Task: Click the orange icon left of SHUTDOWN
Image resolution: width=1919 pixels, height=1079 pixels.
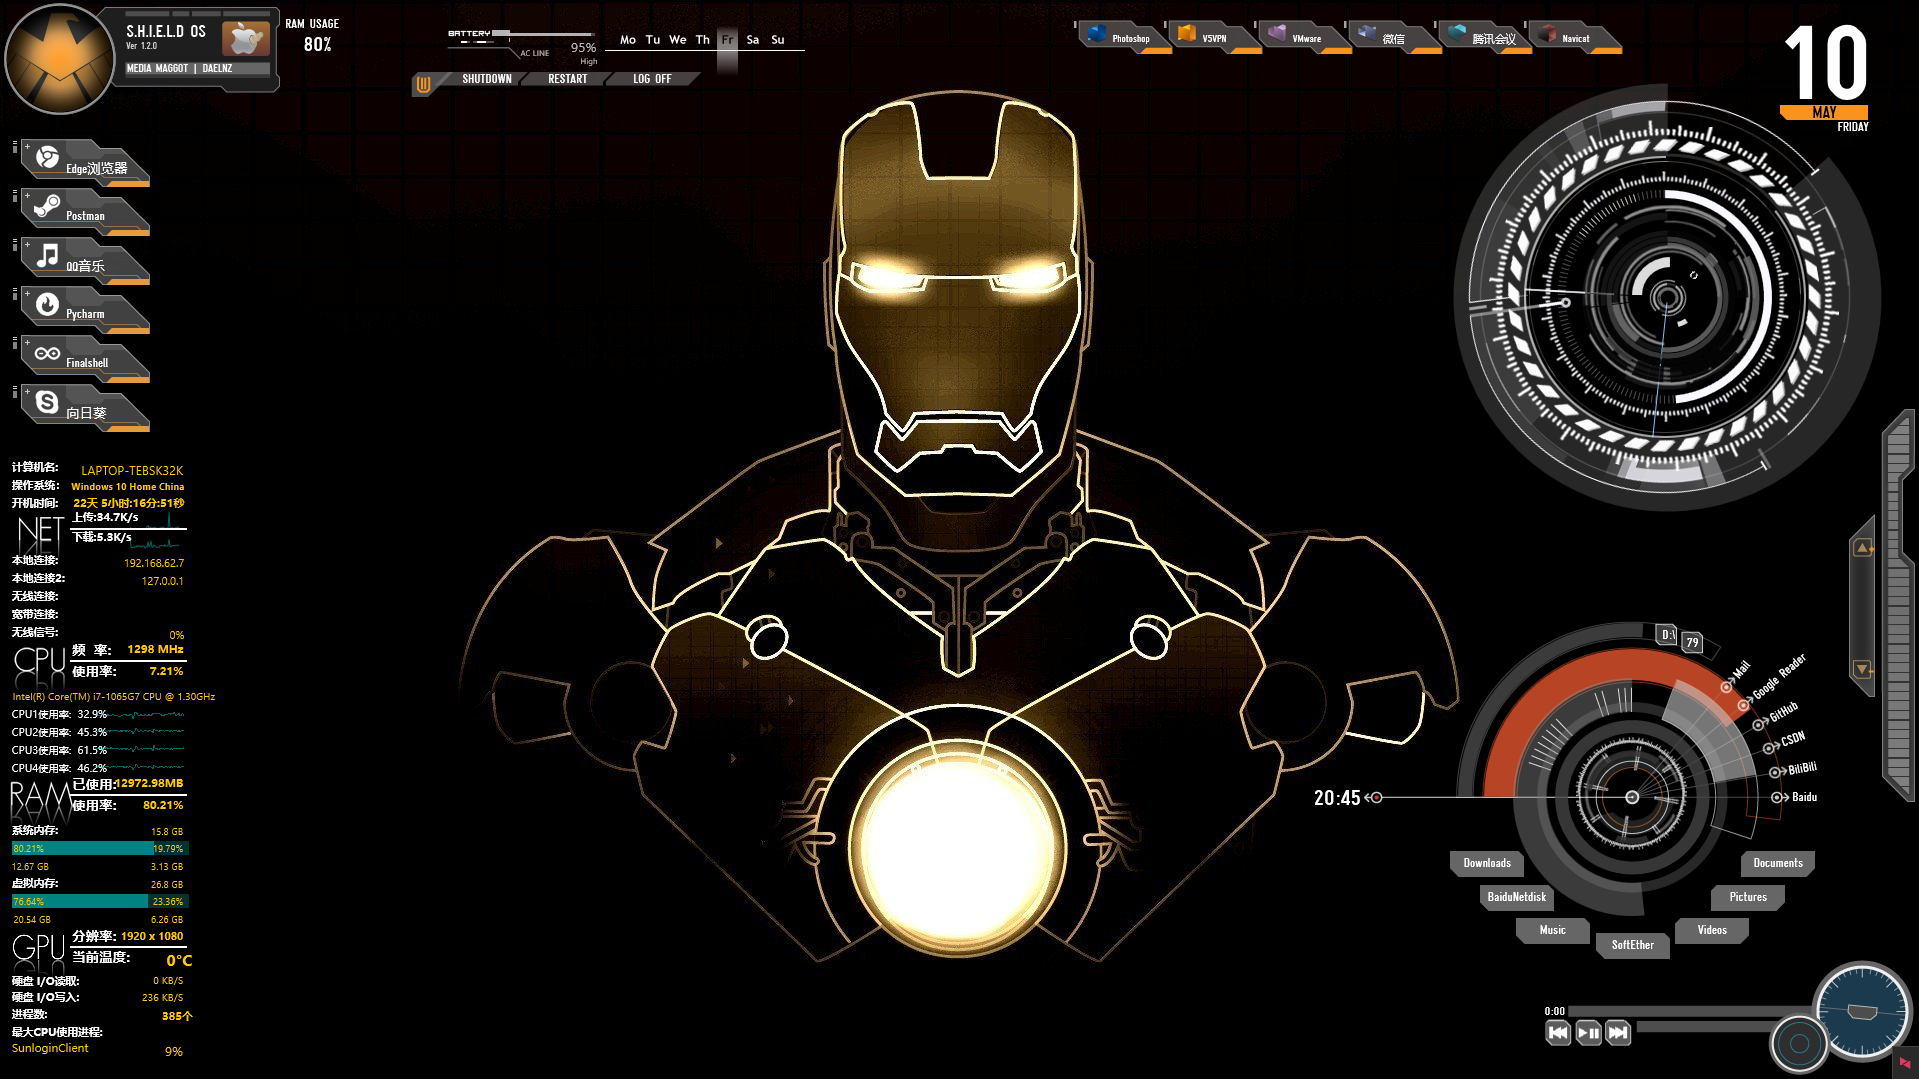Action: point(423,85)
